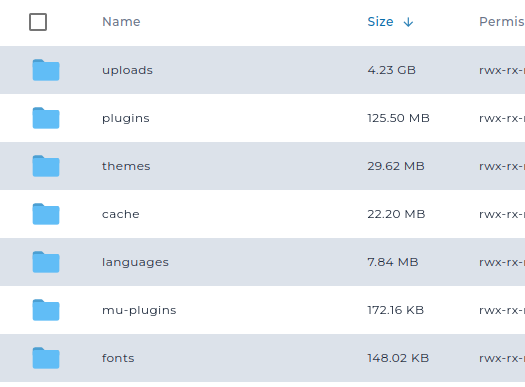This screenshot has height=387, width=525.
Task: Select the row showing 4.23 GB size
Action: (262, 70)
